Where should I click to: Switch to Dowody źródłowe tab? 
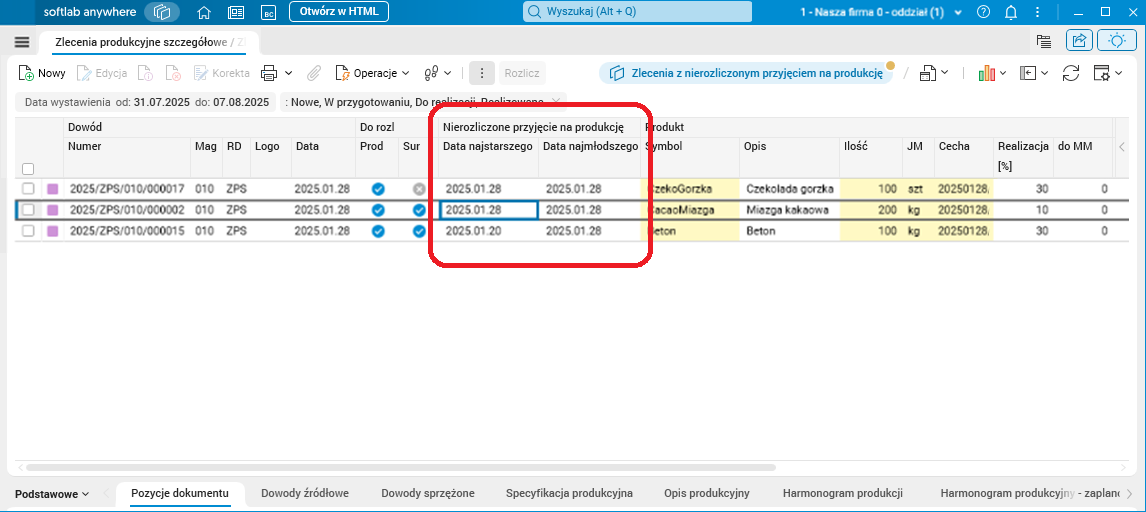point(305,493)
